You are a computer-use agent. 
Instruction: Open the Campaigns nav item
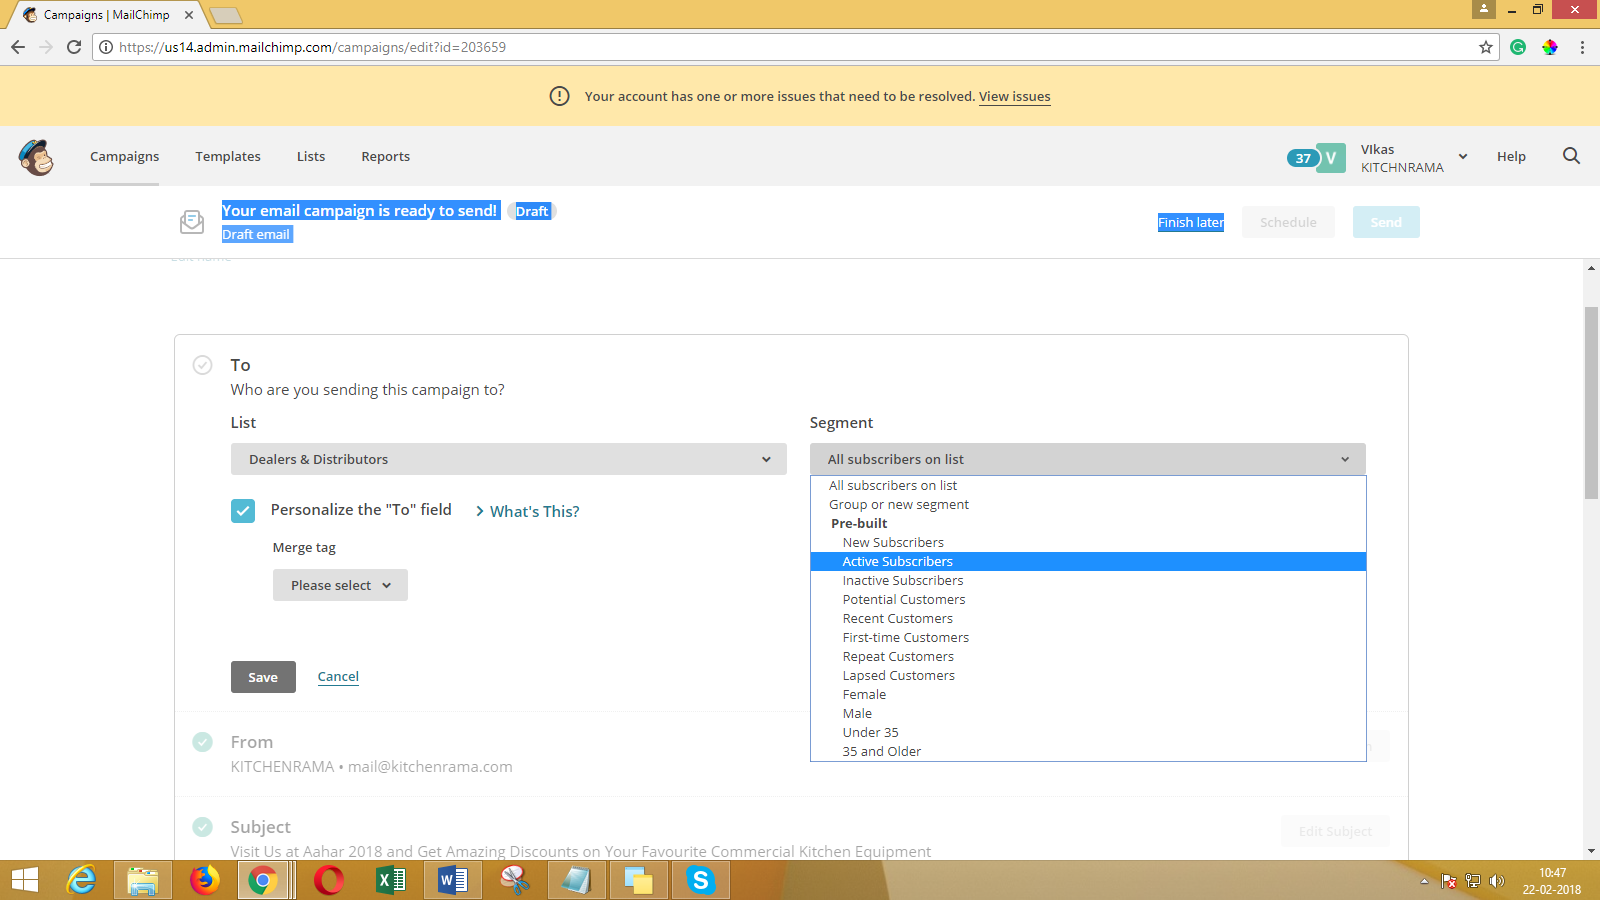pos(125,156)
